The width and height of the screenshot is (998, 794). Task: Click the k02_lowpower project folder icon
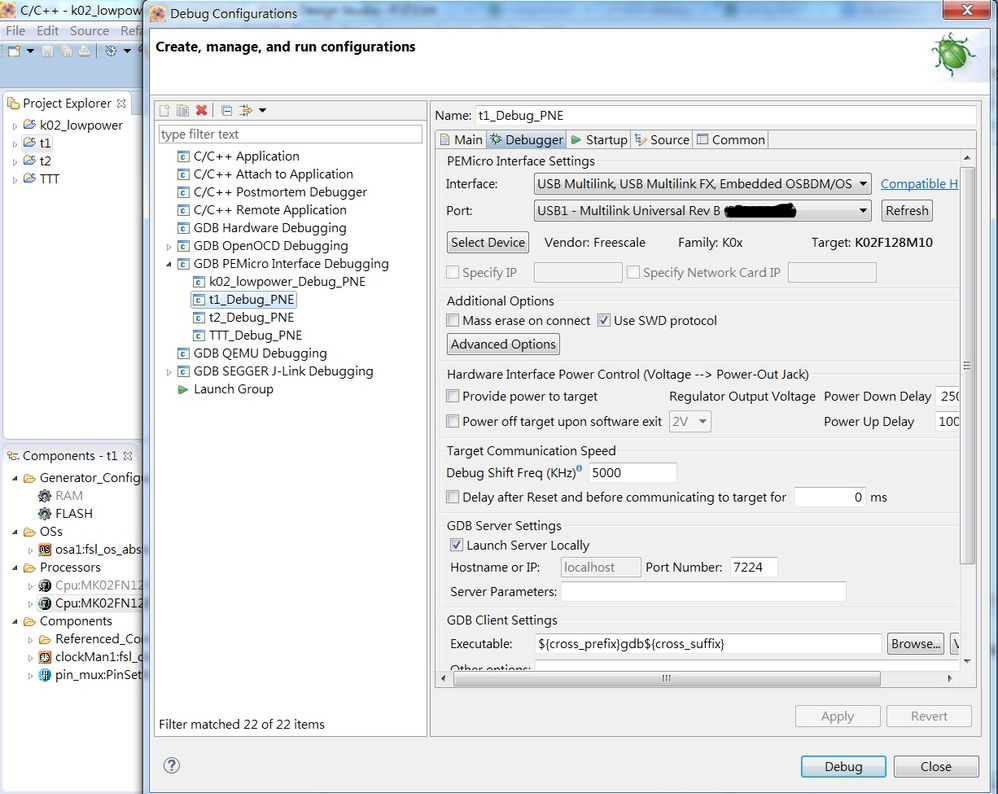tap(29, 125)
